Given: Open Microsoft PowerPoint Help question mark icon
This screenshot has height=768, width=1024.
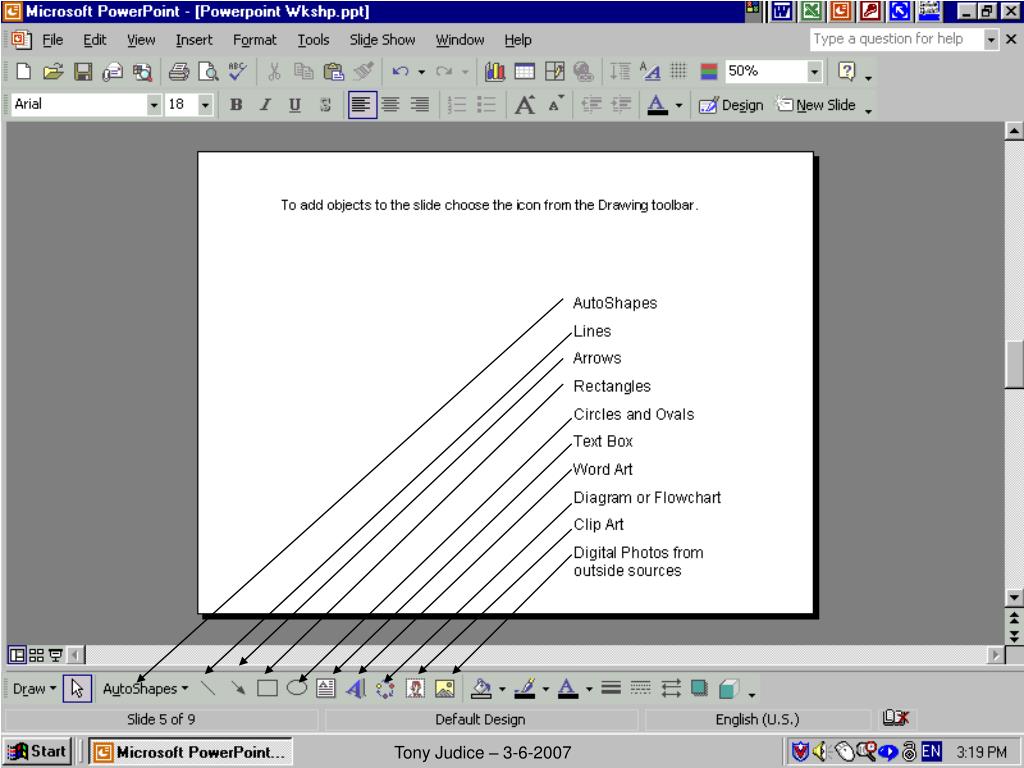Looking at the screenshot, I should (846, 71).
